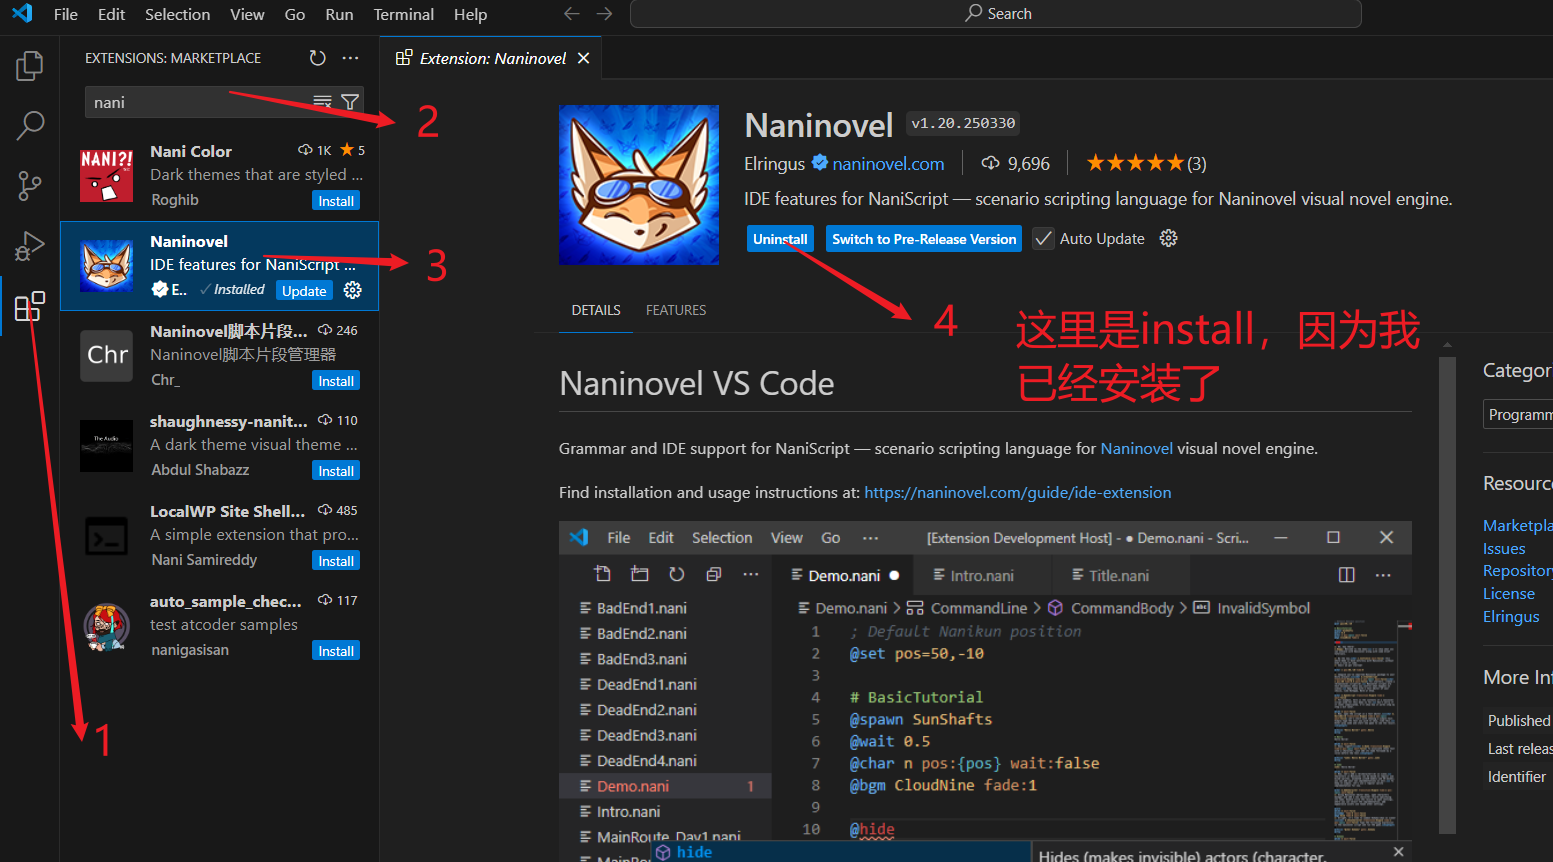
Task: Select the Extension: Naninovel editor tab
Action: (492, 58)
